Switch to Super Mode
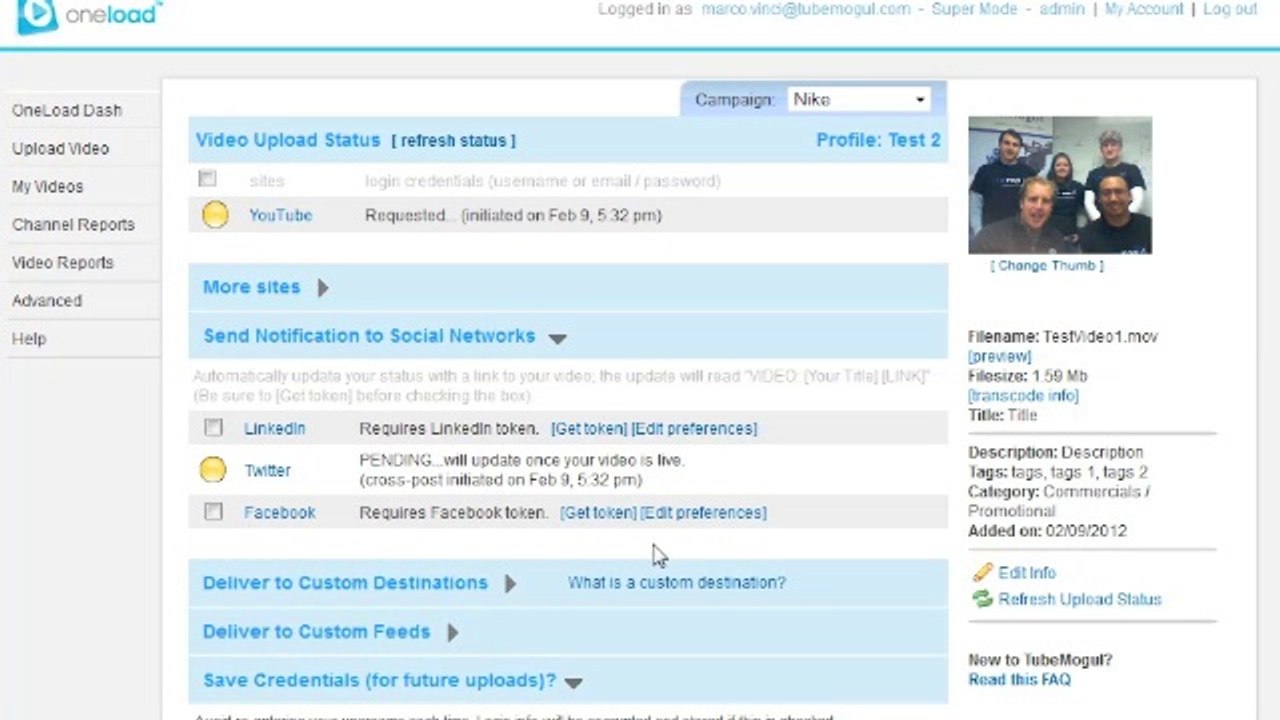The height and width of the screenshot is (720, 1280). pos(974,9)
